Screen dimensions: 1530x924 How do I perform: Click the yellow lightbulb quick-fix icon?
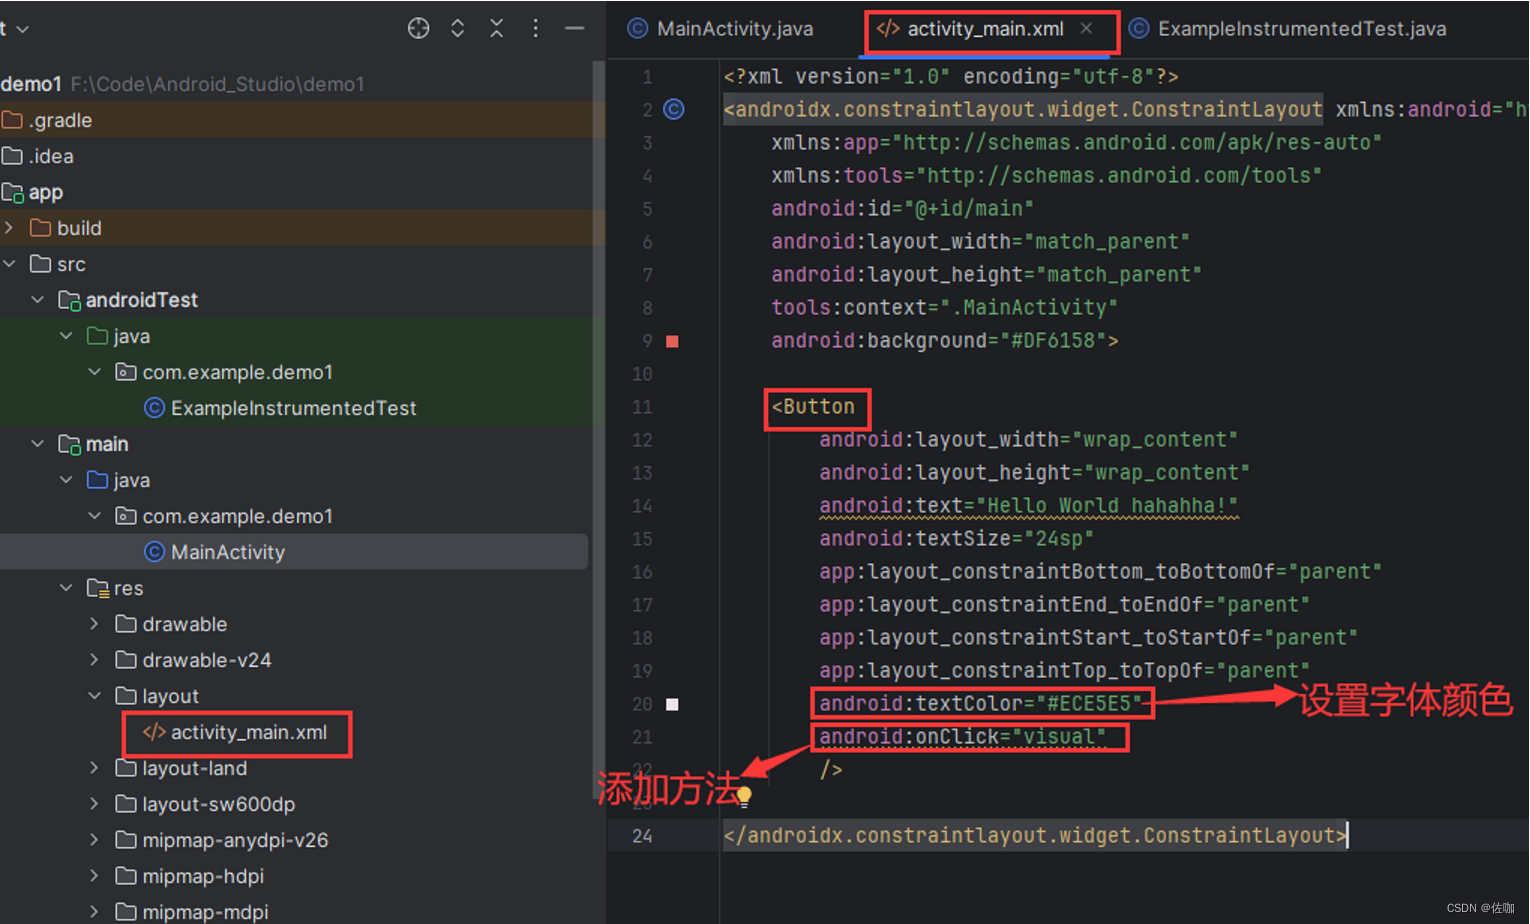[744, 796]
